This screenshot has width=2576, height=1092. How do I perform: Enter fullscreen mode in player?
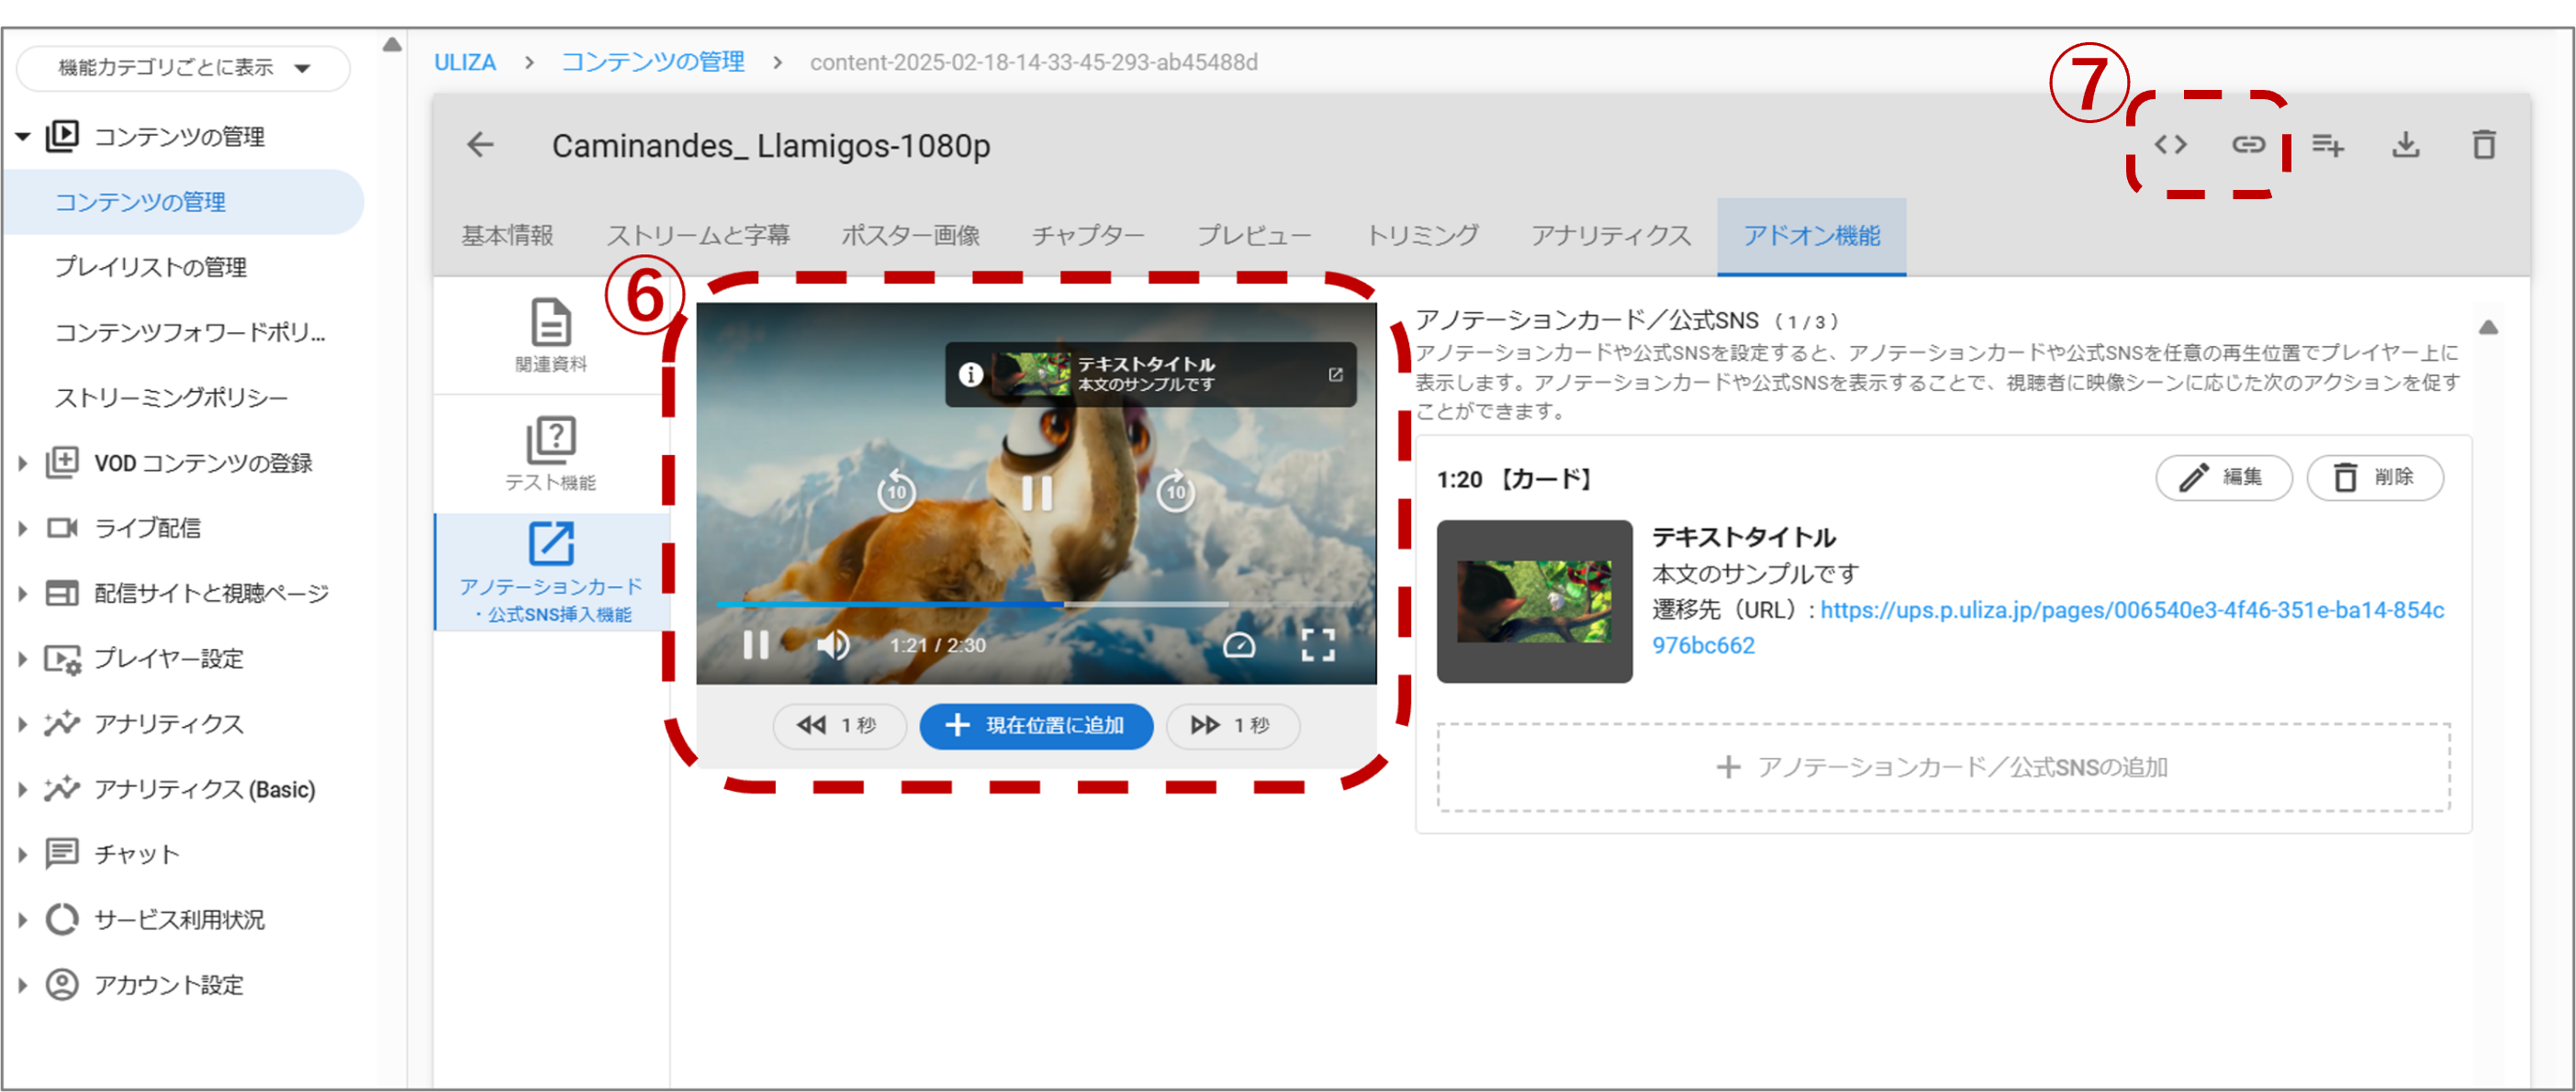(1318, 645)
